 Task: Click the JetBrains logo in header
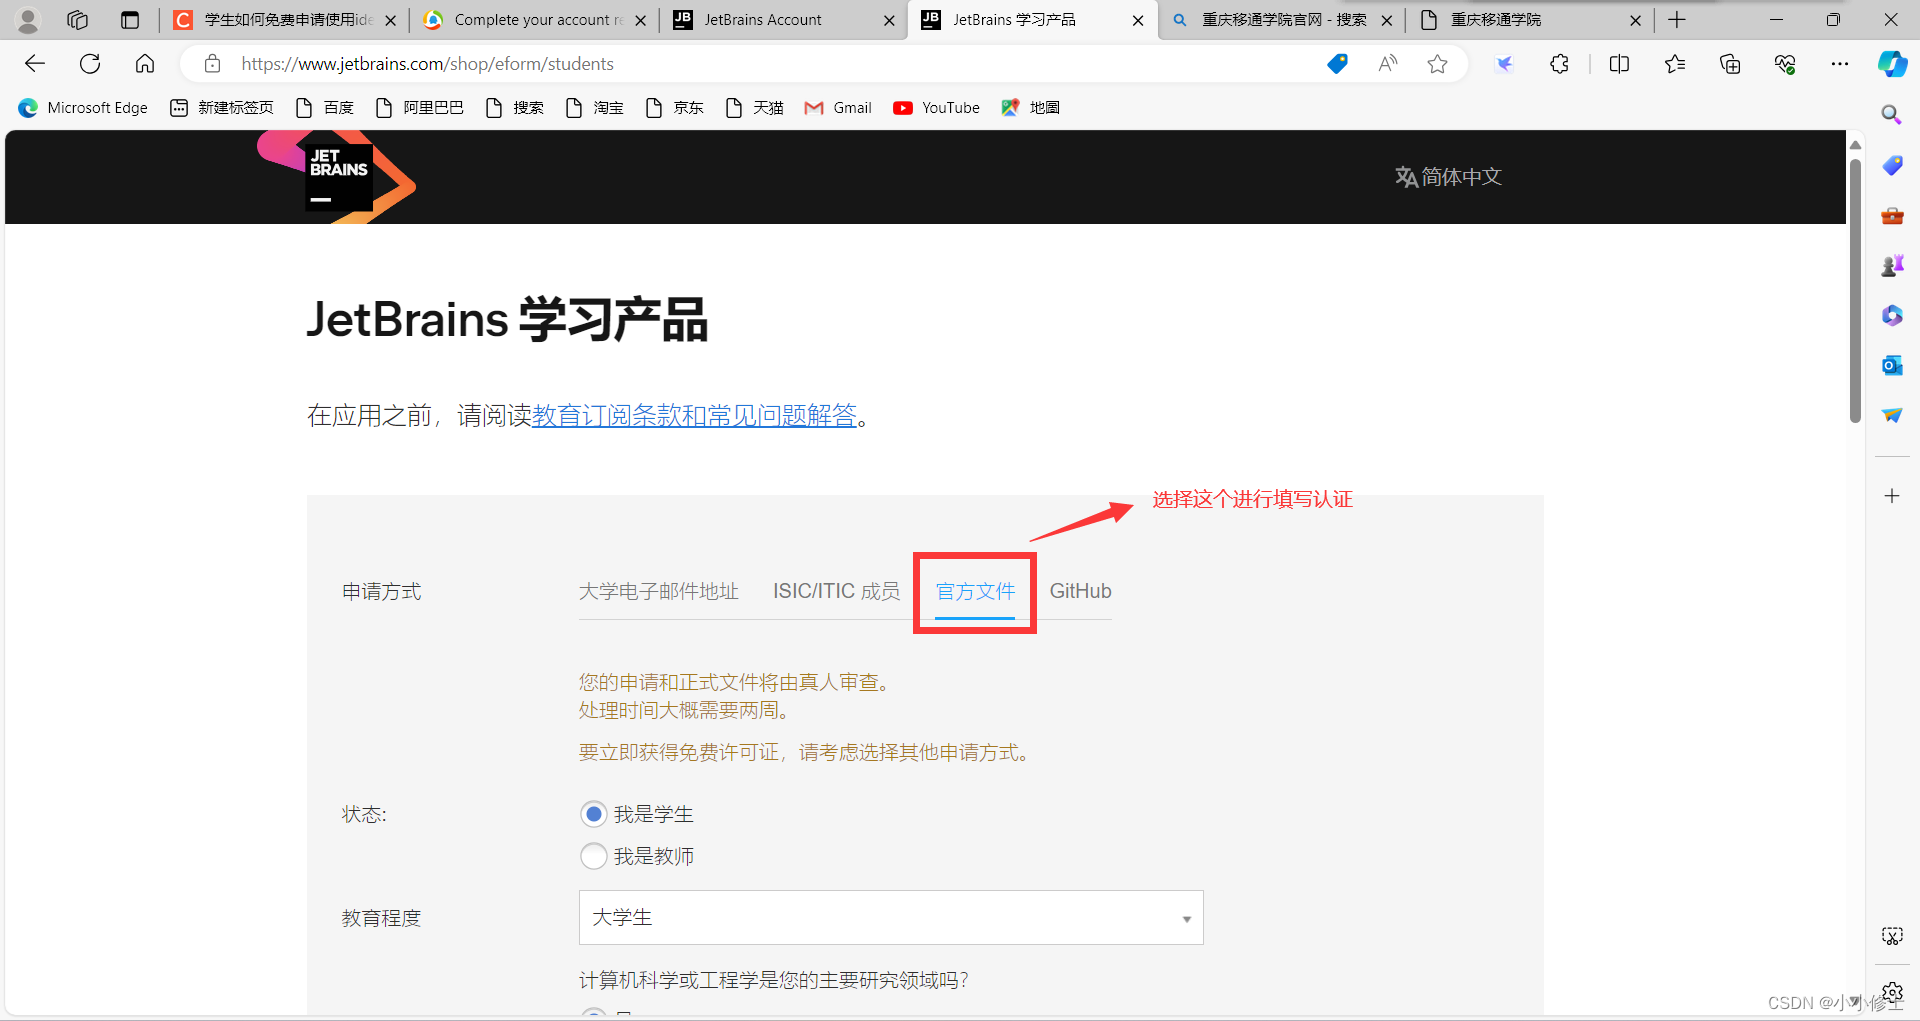[336, 177]
